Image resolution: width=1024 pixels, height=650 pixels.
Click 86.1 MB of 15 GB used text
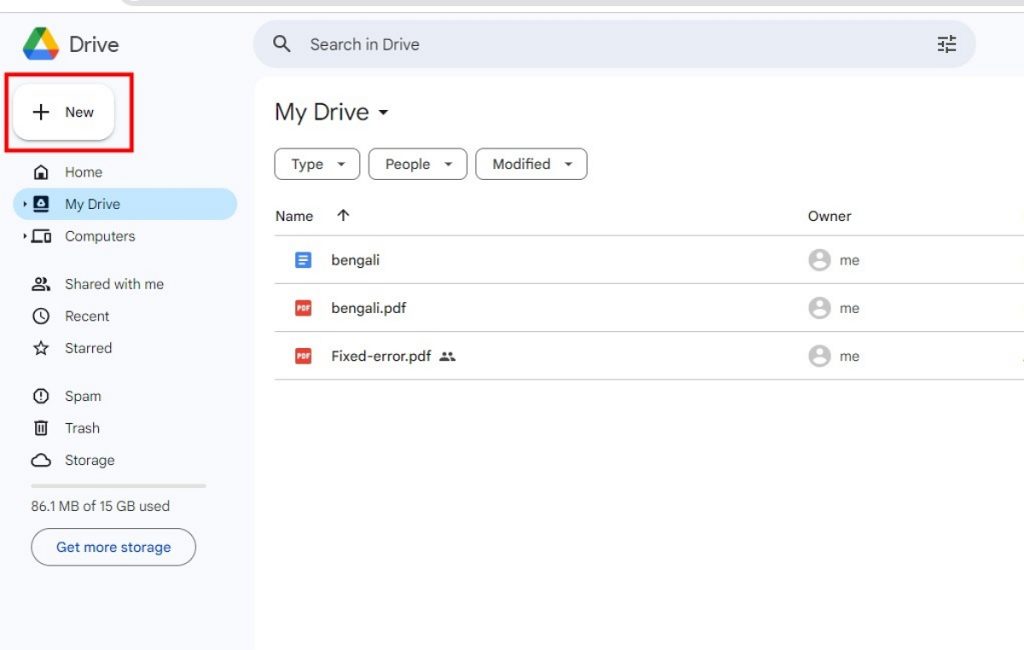(100, 506)
